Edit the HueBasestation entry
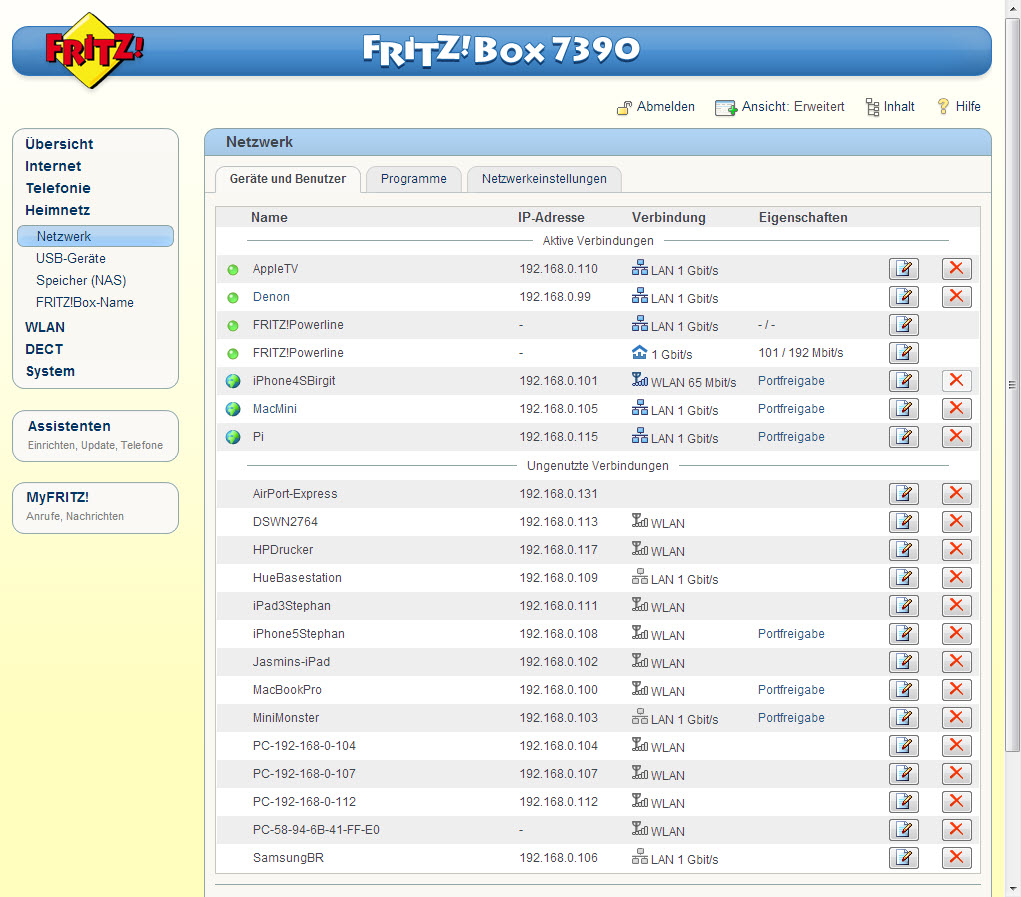The height and width of the screenshot is (897, 1021). click(x=904, y=577)
